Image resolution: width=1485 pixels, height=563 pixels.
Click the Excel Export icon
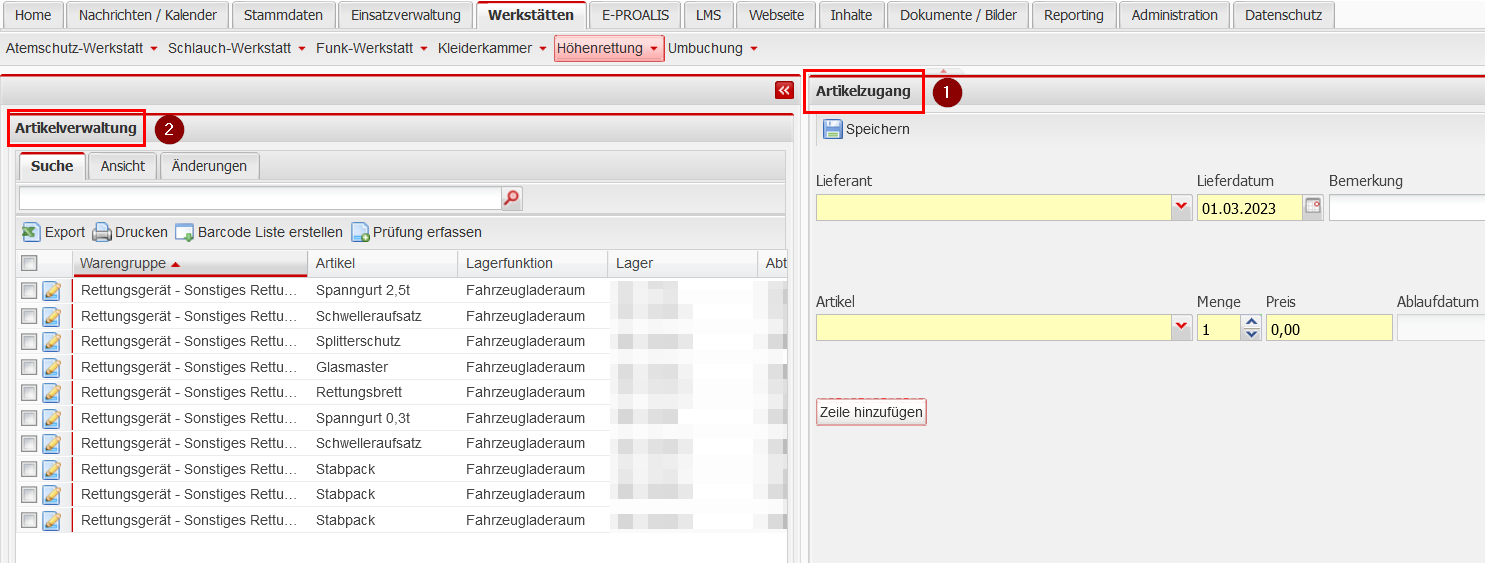(31, 232)
